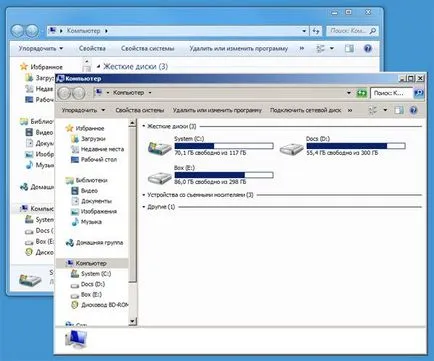This screenshot has width=434, height=361.
Task: Click Компьютер breadcrumb in back window address bar
Action: tap(83, 31)
